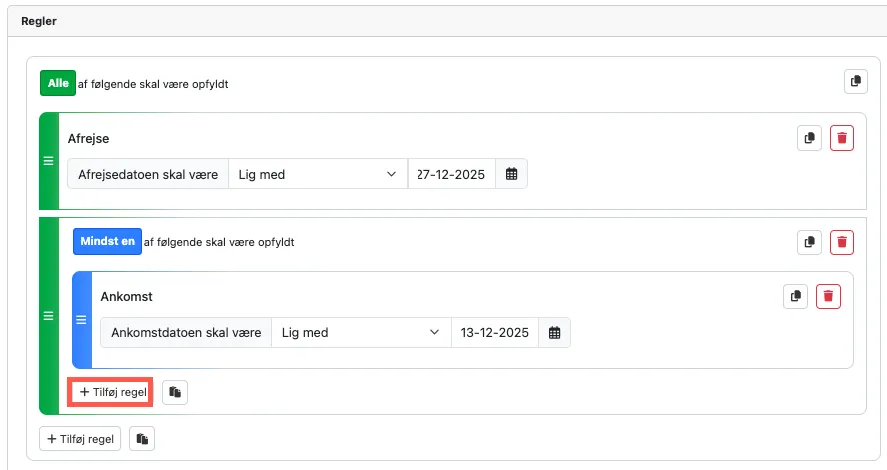Viewport: 887px width, 470px height.
Task: Toggle the green 'Alle' condition badge
Action: pos(58,83)
